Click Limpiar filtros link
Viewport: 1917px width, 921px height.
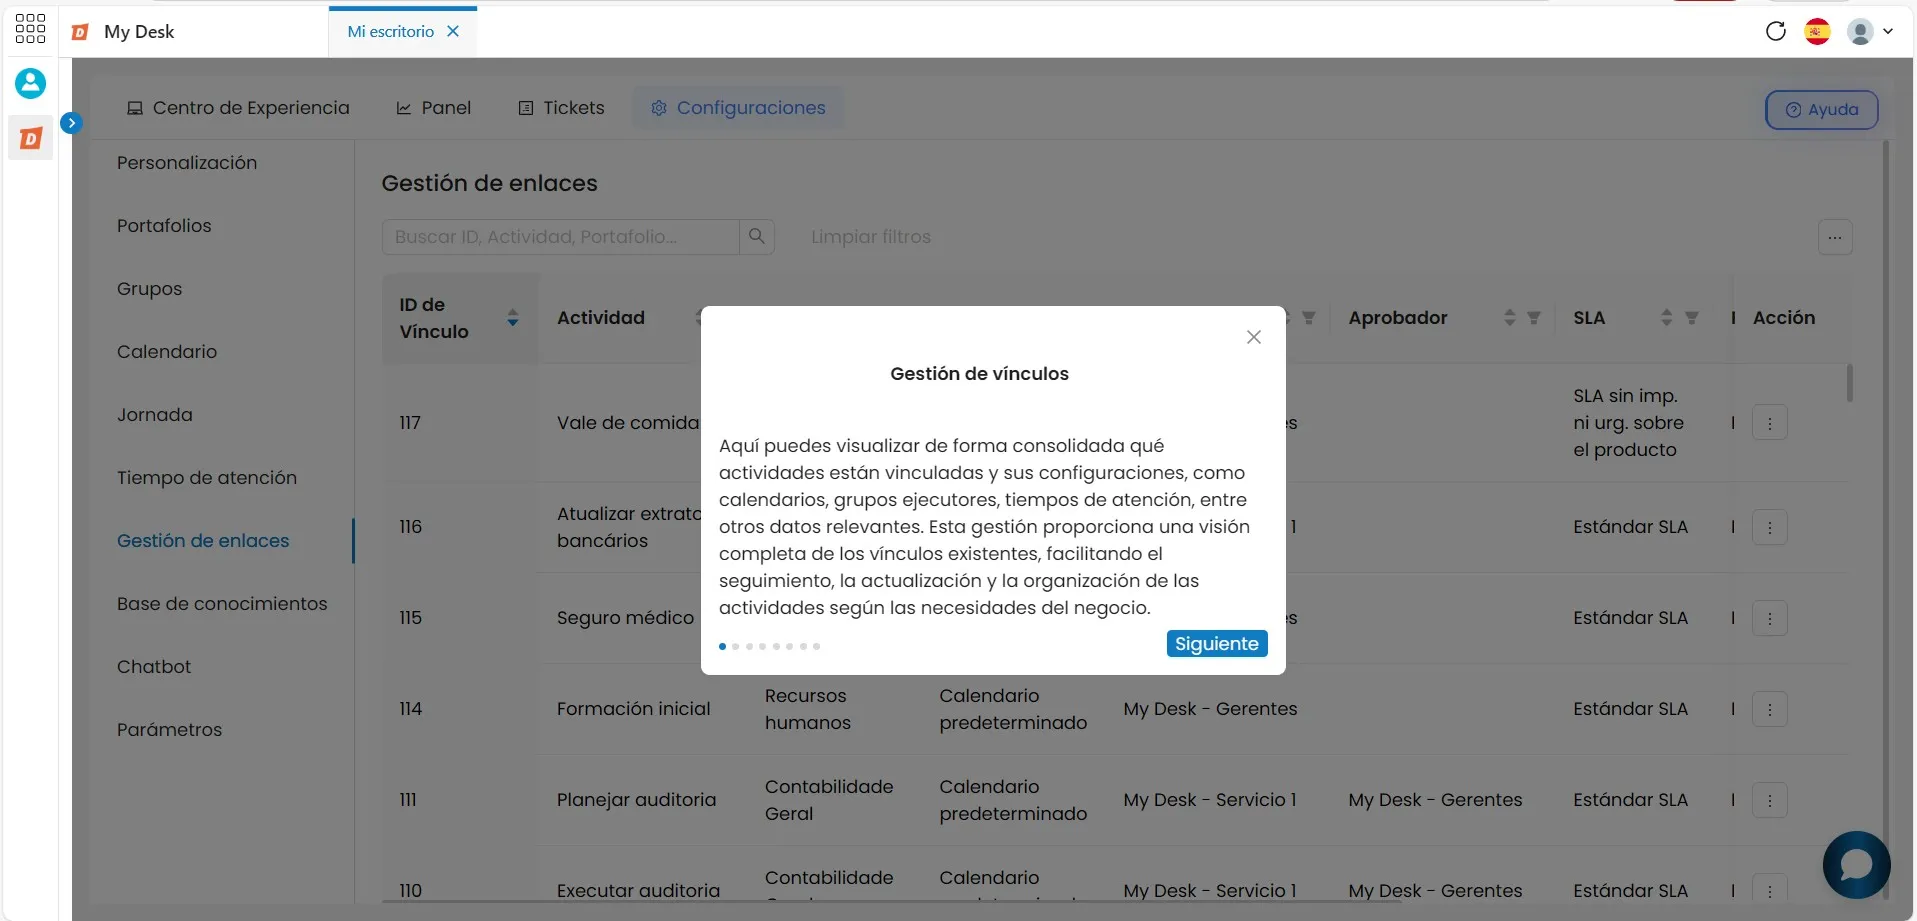click(871, 237)
